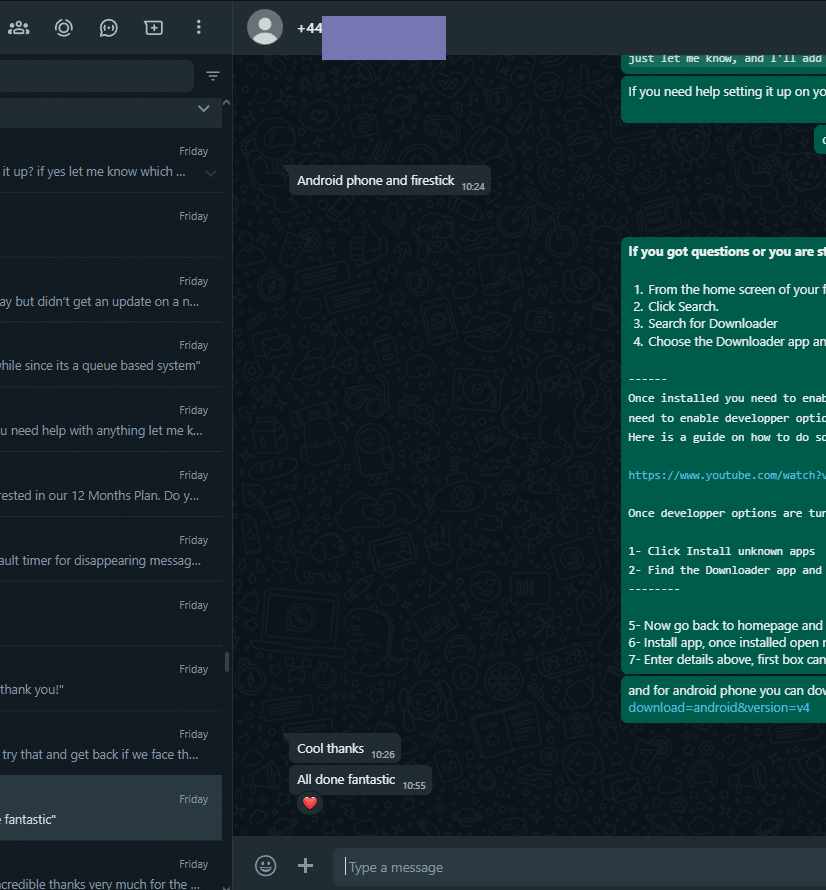Expand the archived section chevron
Image resolution: width=826 pixels, height=890 pixels.
(x=204, y=108)
